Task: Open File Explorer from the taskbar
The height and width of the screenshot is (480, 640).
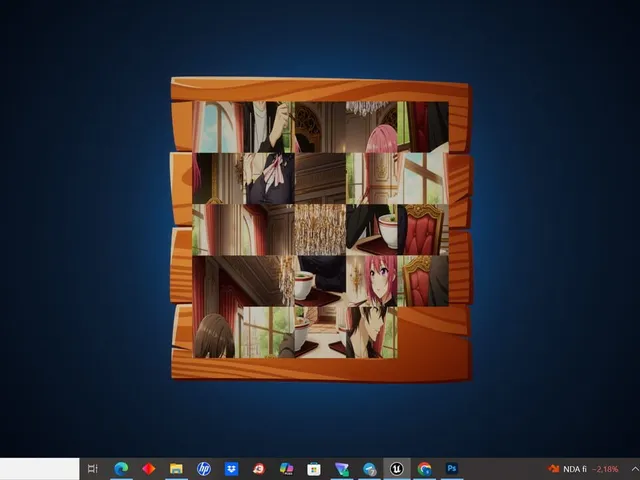Action: point(176,469)
